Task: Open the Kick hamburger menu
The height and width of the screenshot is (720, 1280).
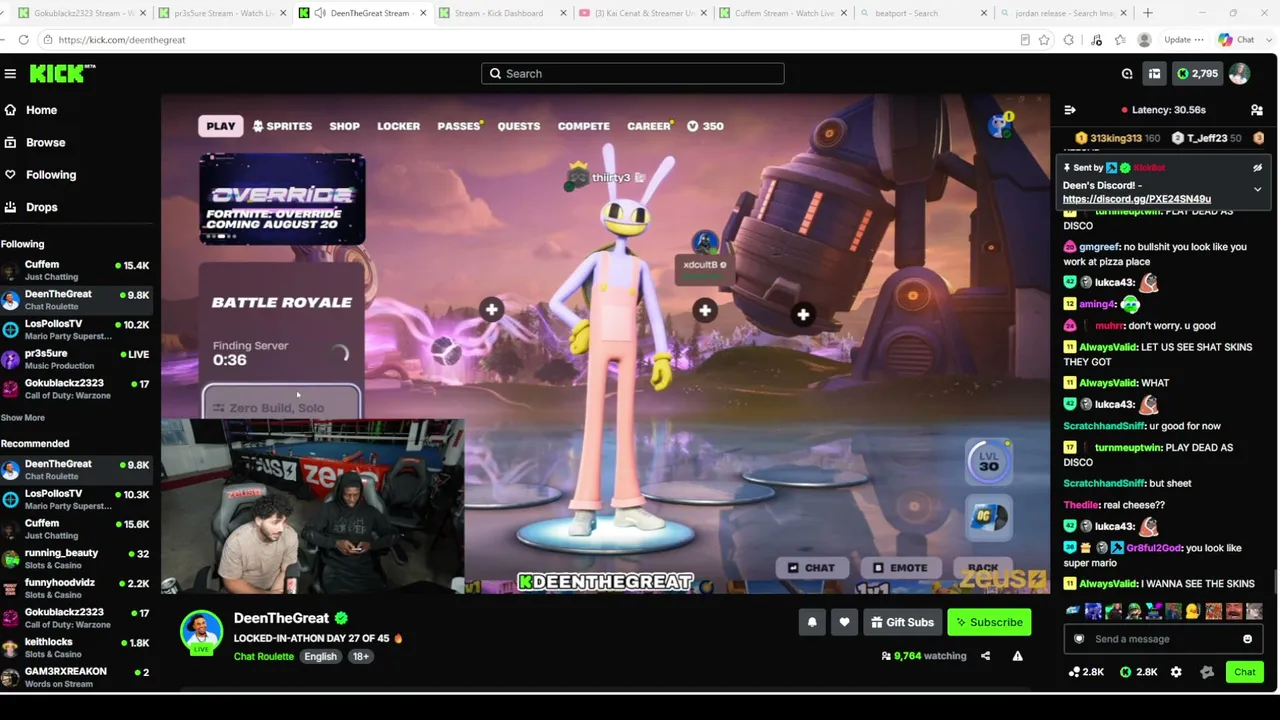Action: pyautogui.click(x=10, y=74)
